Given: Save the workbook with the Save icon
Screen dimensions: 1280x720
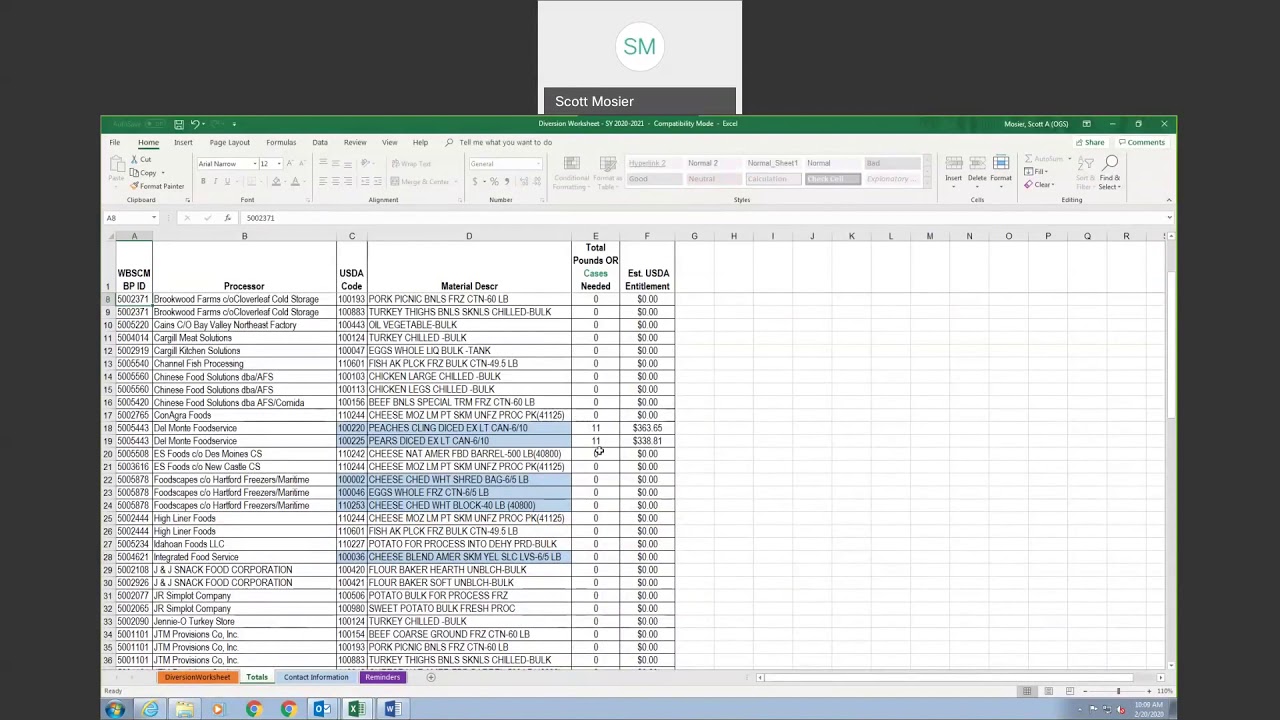Looking at the screenshot, I should pos(178,124).
